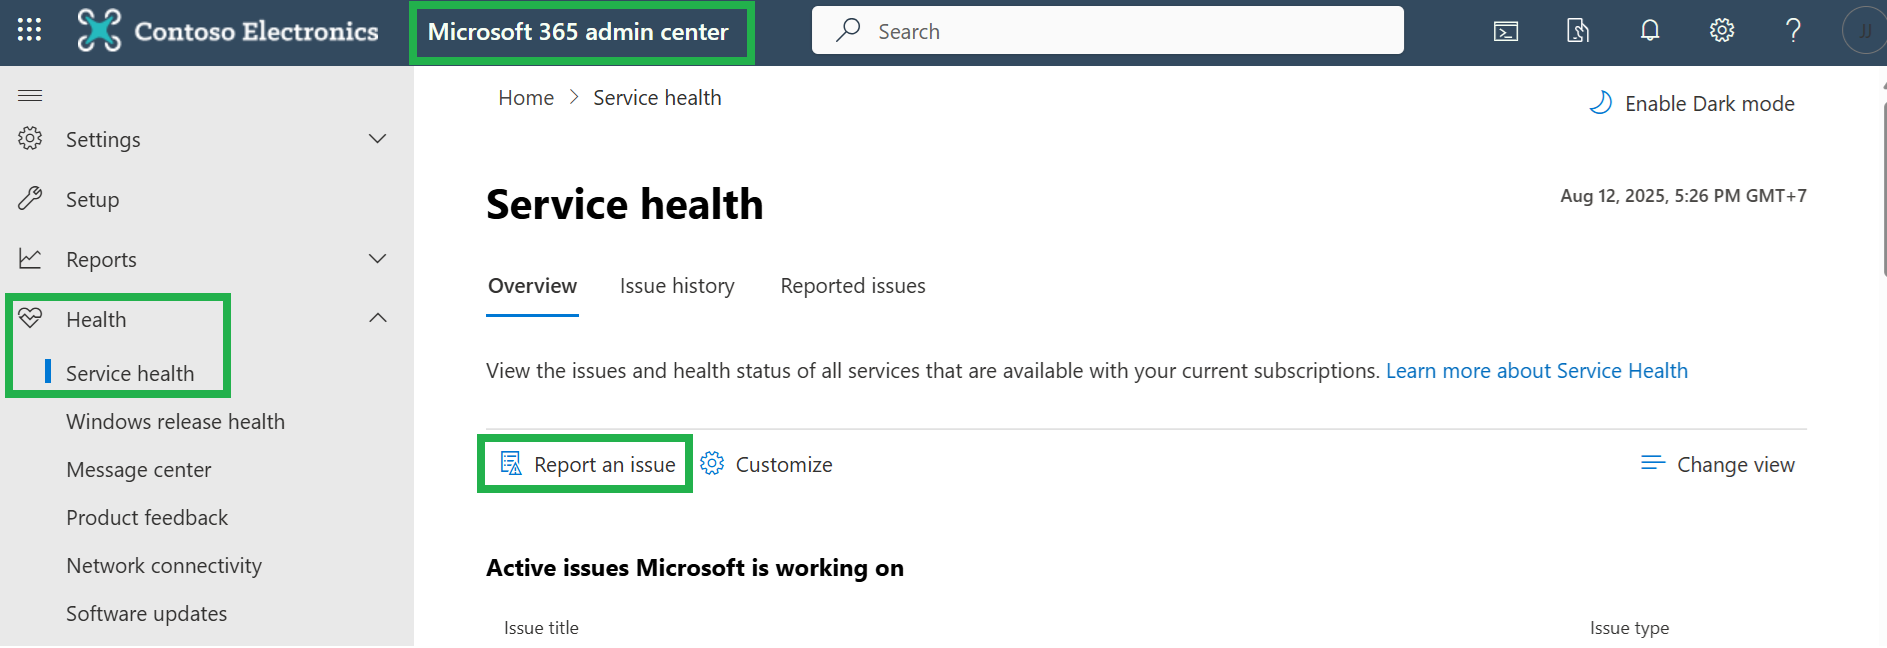The width and height of the screenshot is (1887, 648).
Task: Click the Microsoft 365 admin center title
Action: coord(578,32)
